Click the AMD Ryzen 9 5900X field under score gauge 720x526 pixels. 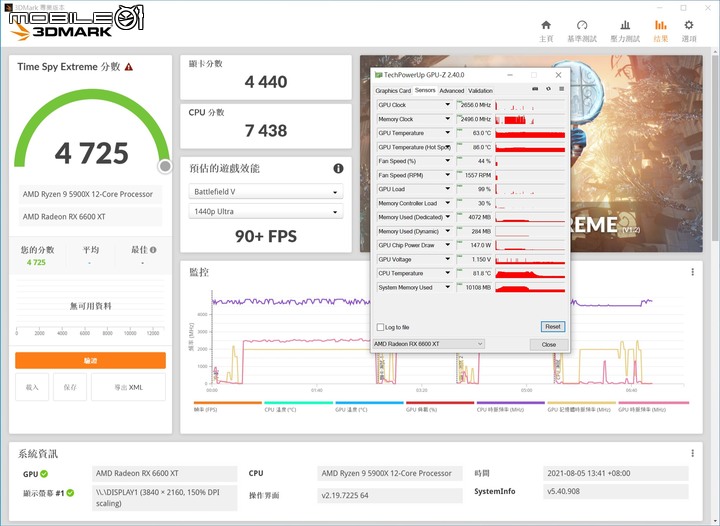(90, 194)
